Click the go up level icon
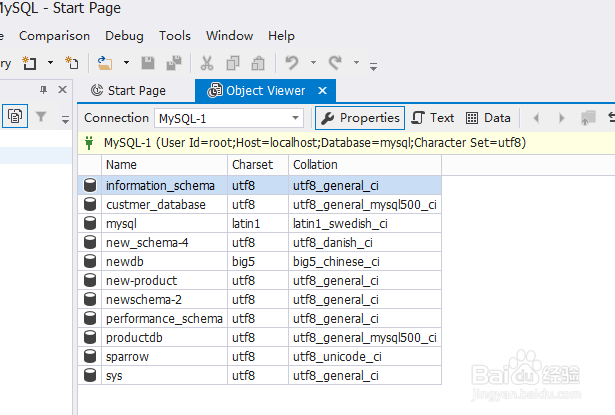 pos(588,118)
